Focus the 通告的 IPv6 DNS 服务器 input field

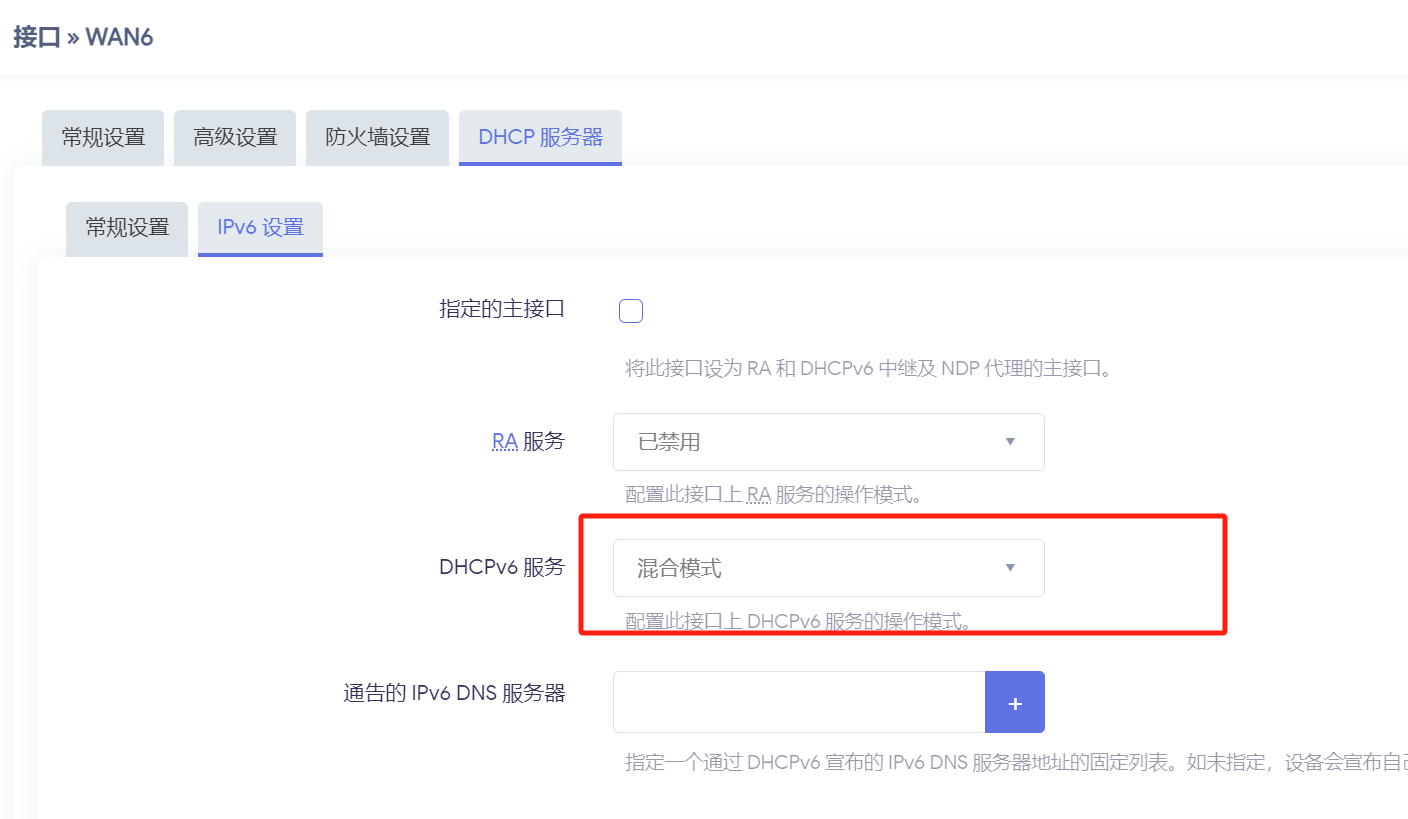point(799,702)
